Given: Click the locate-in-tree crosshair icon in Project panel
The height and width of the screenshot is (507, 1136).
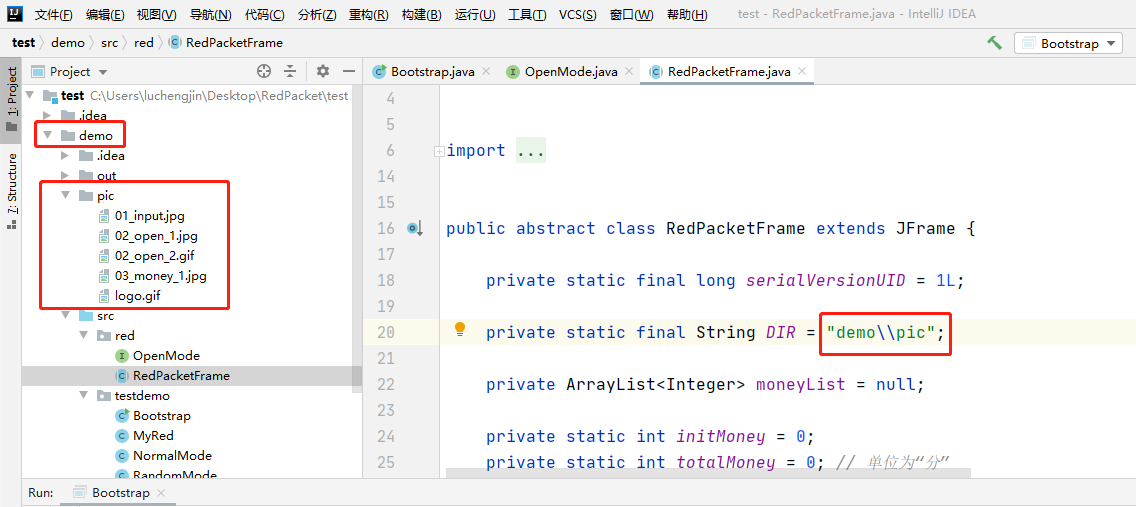Looking at the screenshot, I should pos(264,71).
